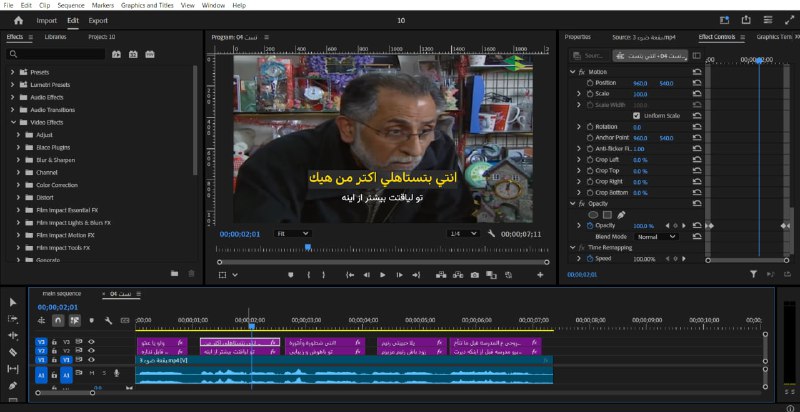This screenshot has height=412, width=800.
Task: Open the Fit zoom level dropdown
Action: tap(292, 234)
